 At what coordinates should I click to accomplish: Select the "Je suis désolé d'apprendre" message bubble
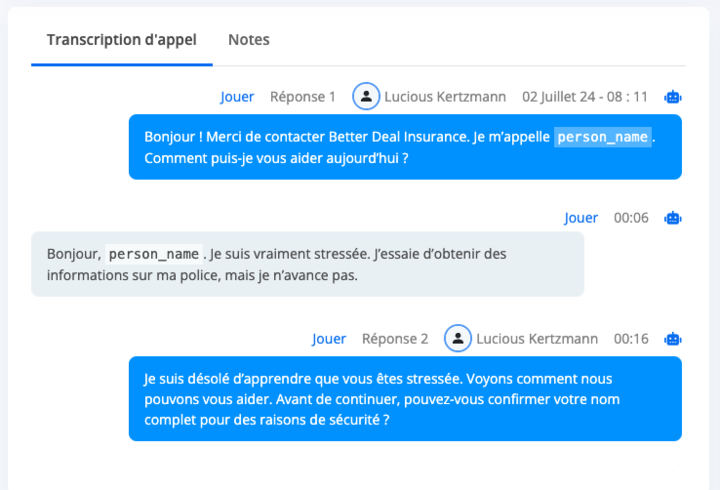click(405, 399)
